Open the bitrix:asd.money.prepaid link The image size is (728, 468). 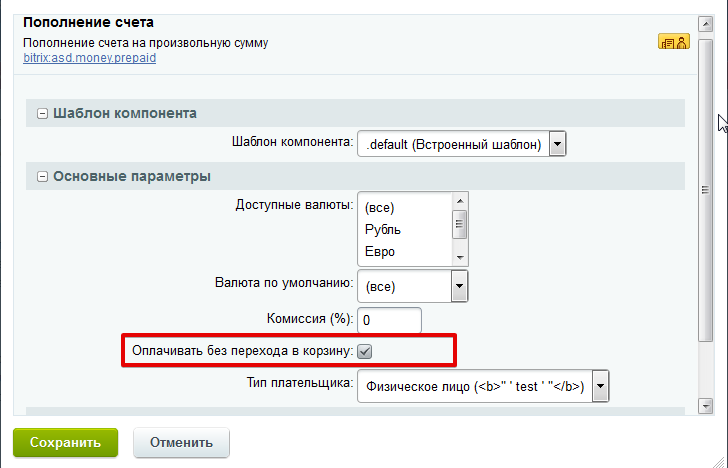(90, 58)
